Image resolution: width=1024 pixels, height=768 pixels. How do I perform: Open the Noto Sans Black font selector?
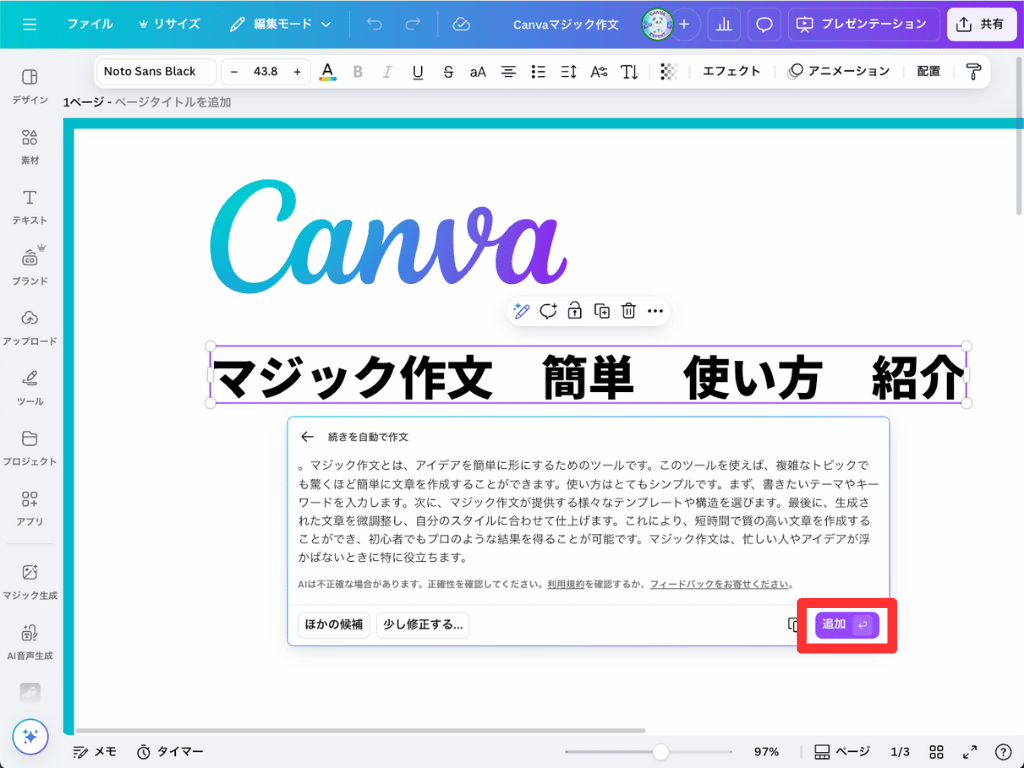click(156, 71)
